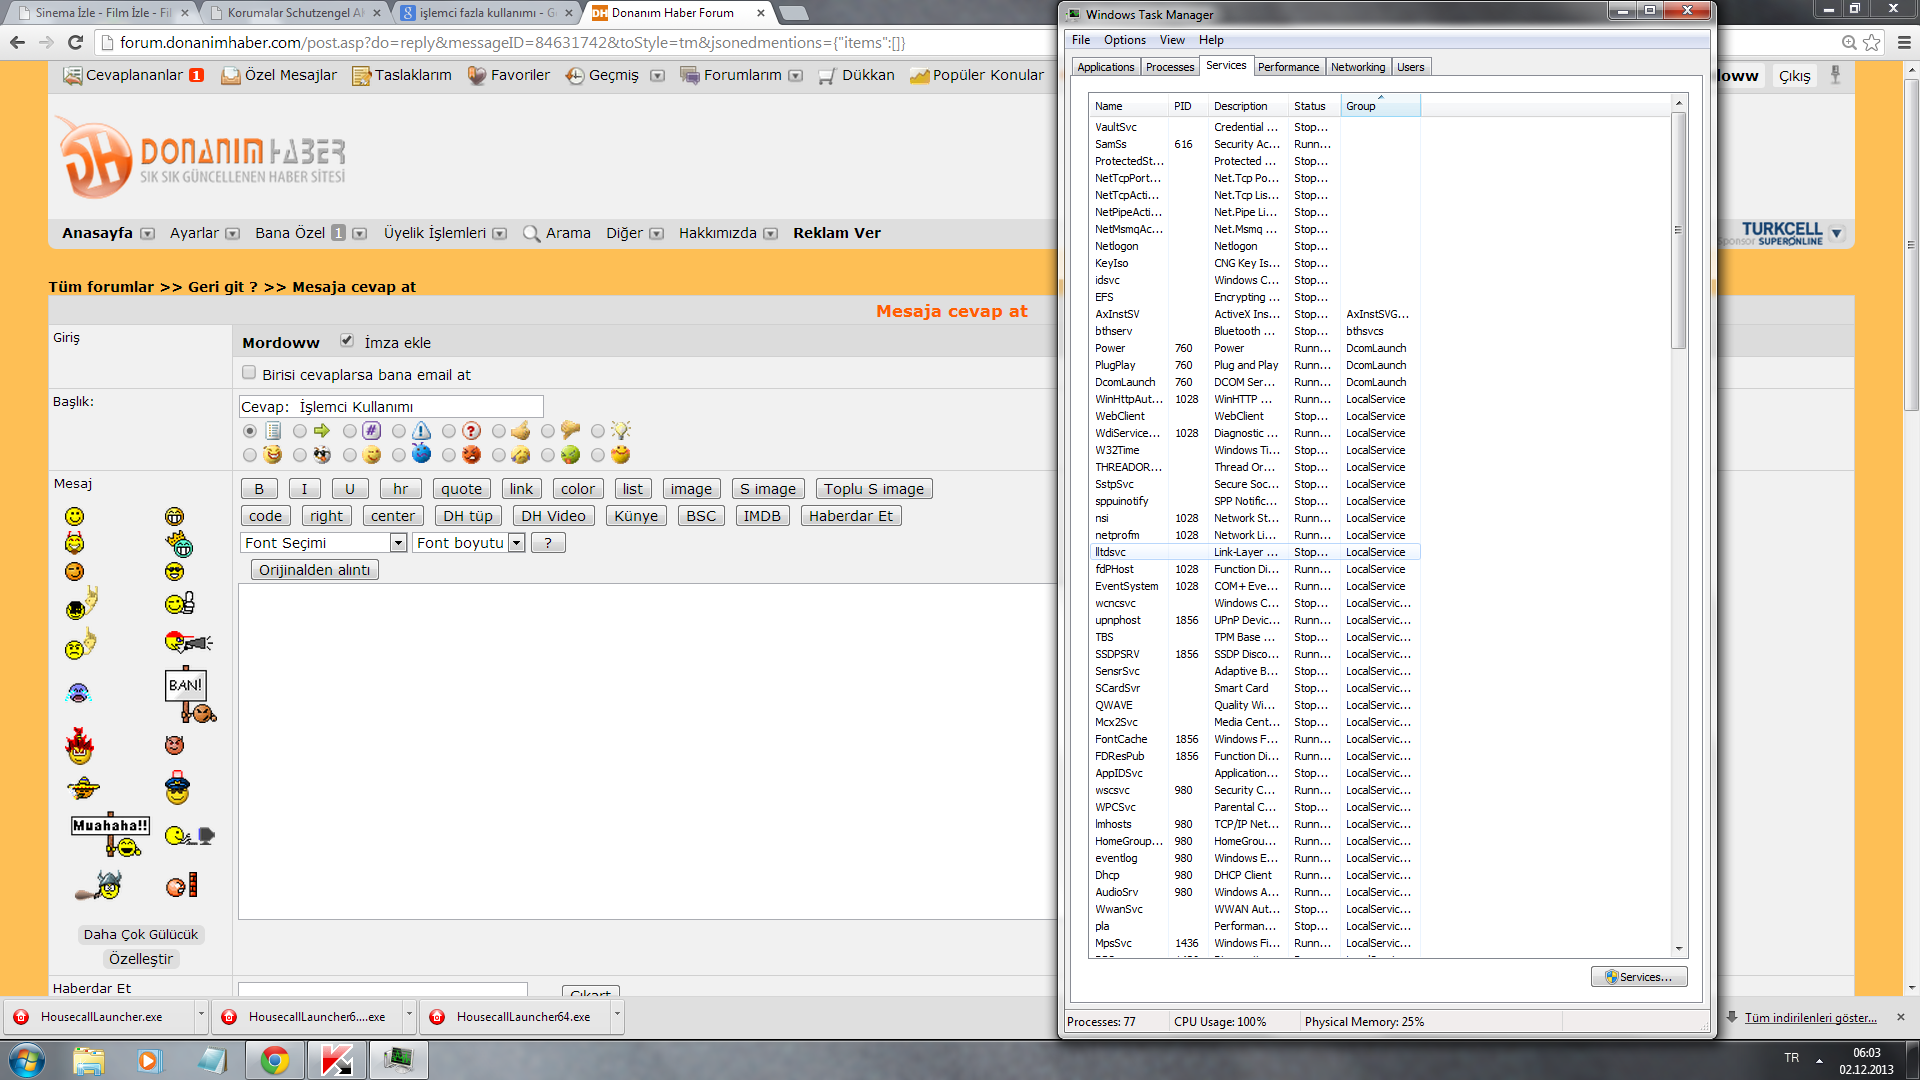Click the Arama magnifier icon
The height and width of the screenshot is (1080, 1920).
tap(532, 233)
